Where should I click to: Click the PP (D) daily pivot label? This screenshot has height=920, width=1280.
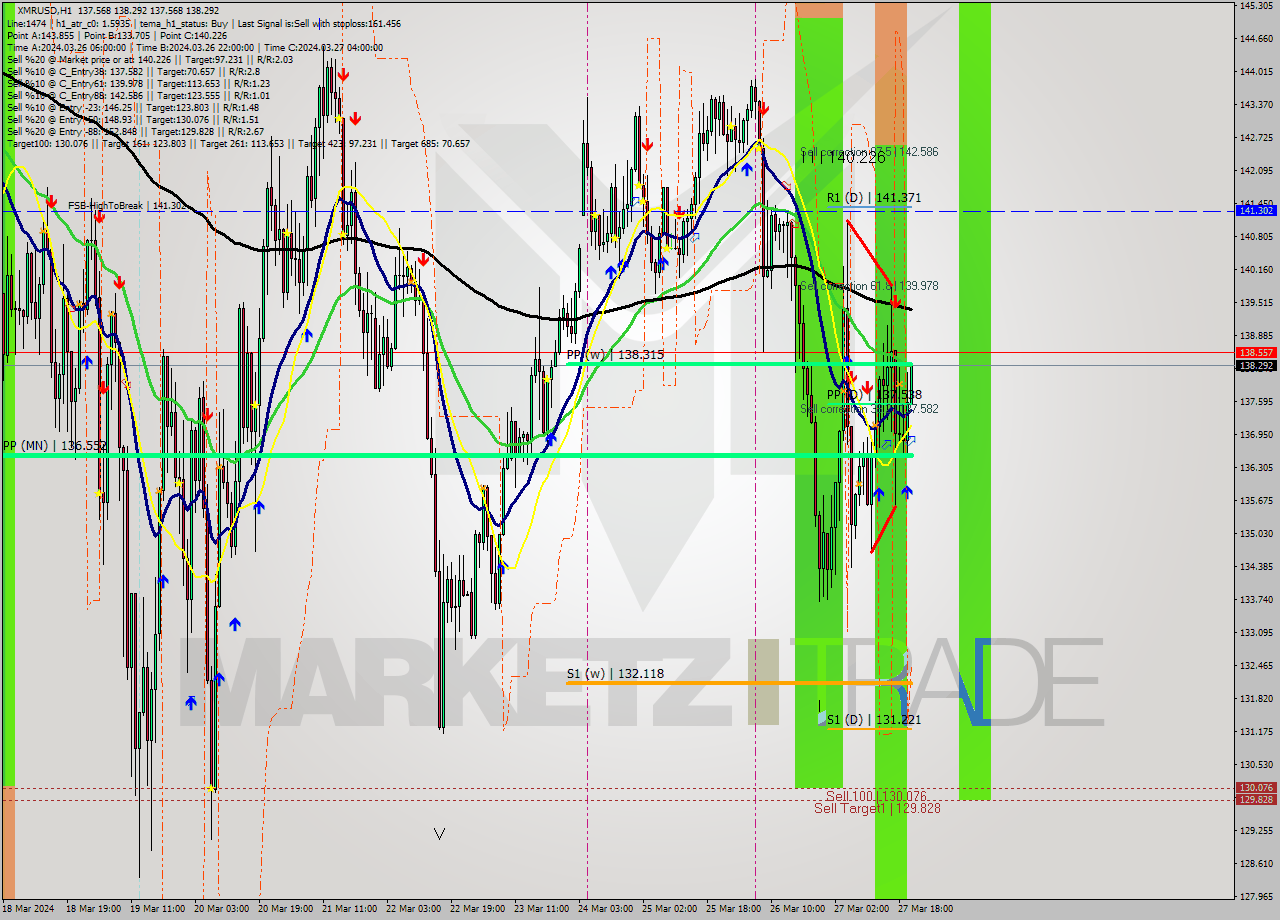(x=874, y=395)
